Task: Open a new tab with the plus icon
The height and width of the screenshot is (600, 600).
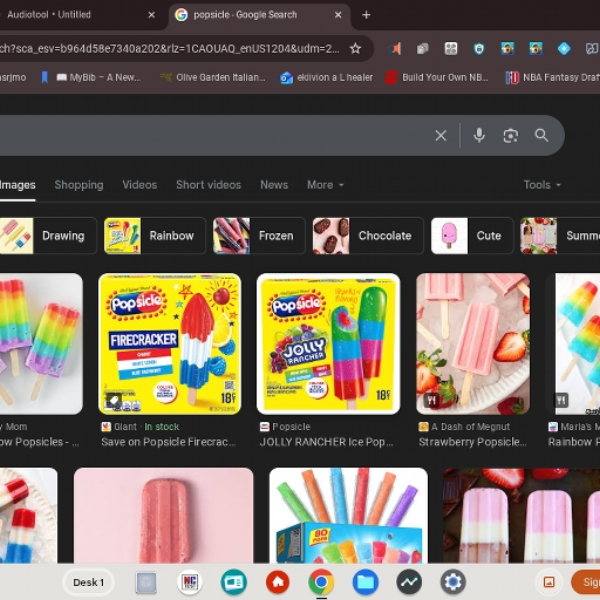Action: coord(366,15)
